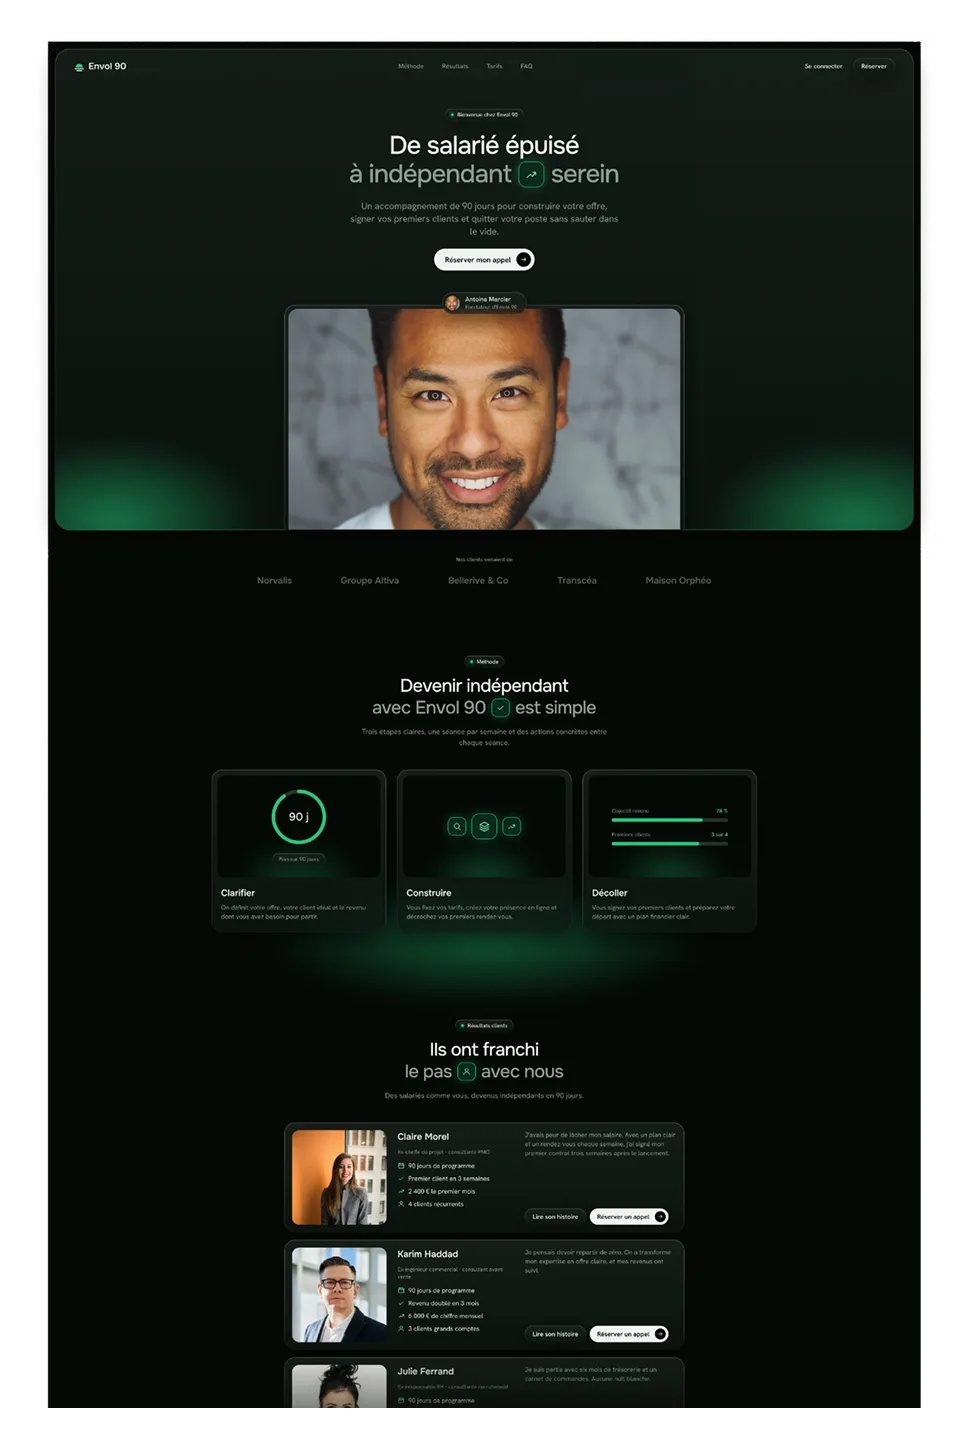Screen dimensions: 969x1446
Task: Click the calendar icon in Karim Haddad's card
Action: 401,1291
